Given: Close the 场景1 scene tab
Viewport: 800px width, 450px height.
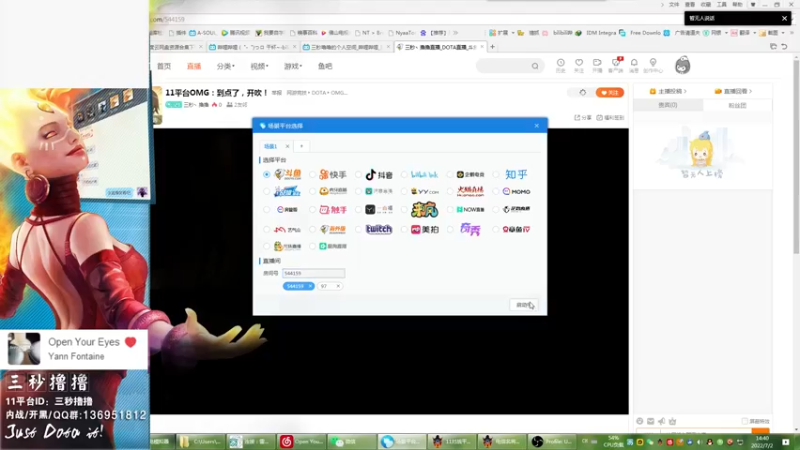Looking at the screenshot, I should (x=287, y=146).
